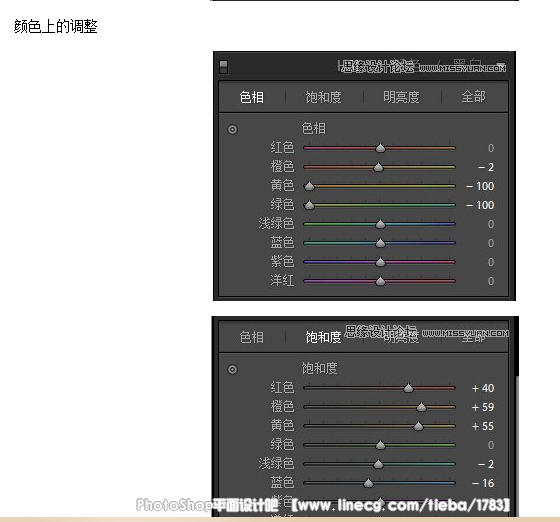560x522 pixels.
Task: Collapse the HSL panel with the header triangle
Action: (501, 66)
